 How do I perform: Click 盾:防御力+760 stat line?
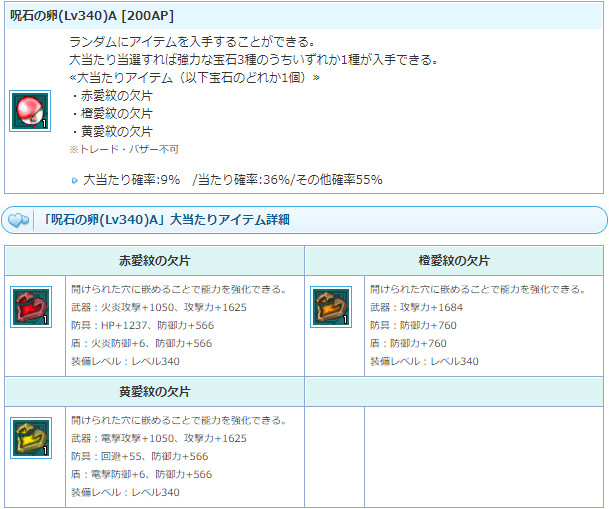408,343
